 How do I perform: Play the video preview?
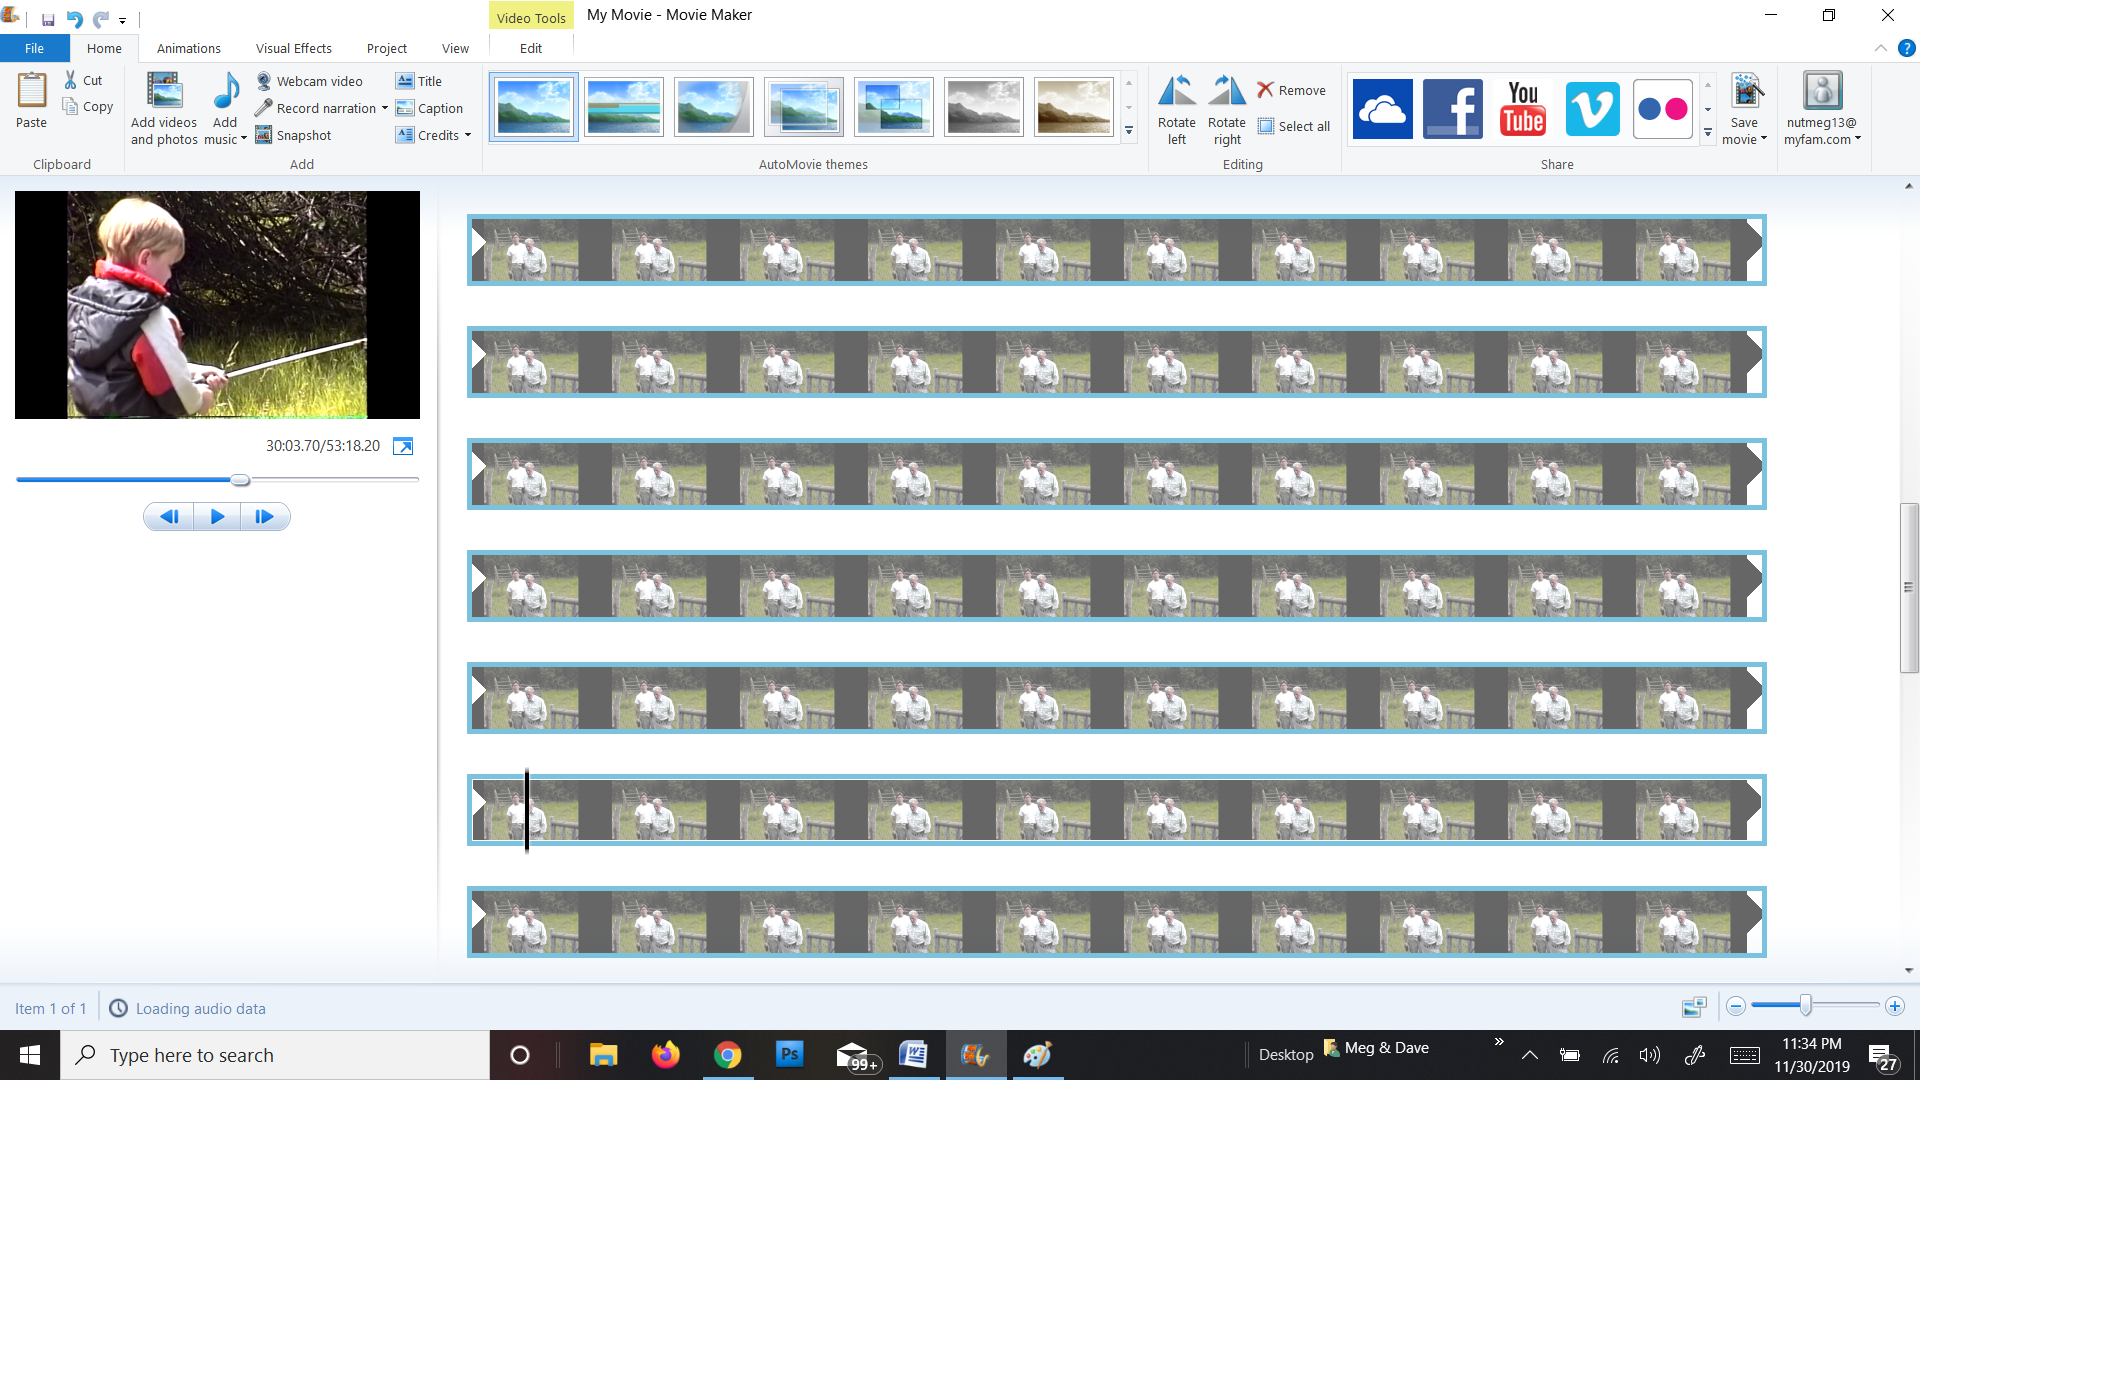tap(217, 517)
